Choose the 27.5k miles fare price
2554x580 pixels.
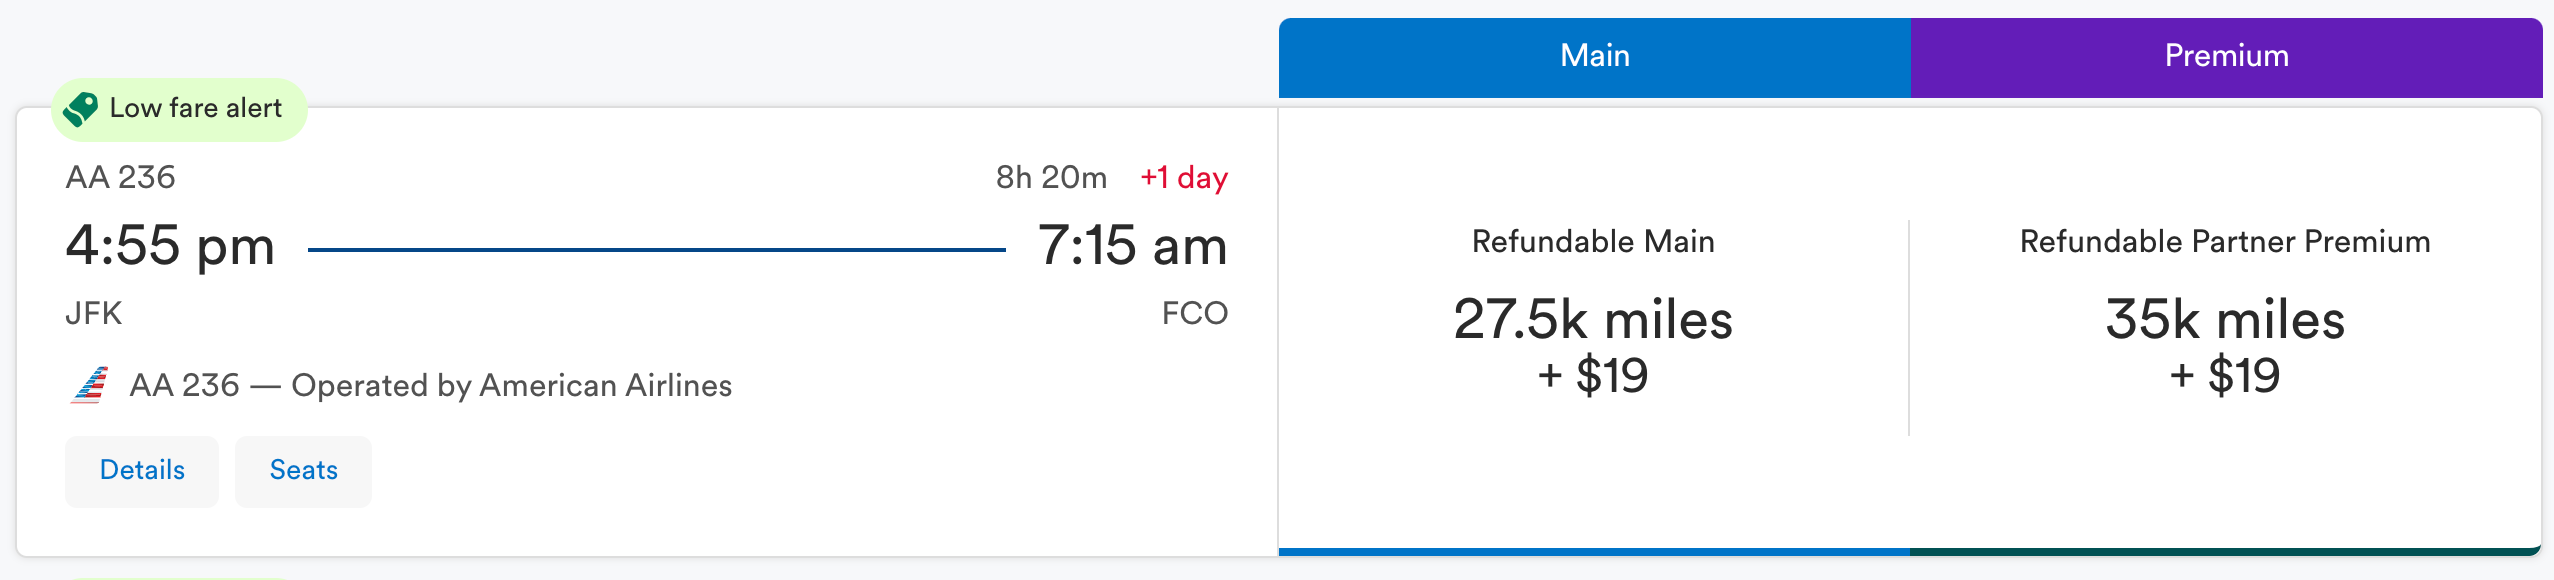(1593, 320)
